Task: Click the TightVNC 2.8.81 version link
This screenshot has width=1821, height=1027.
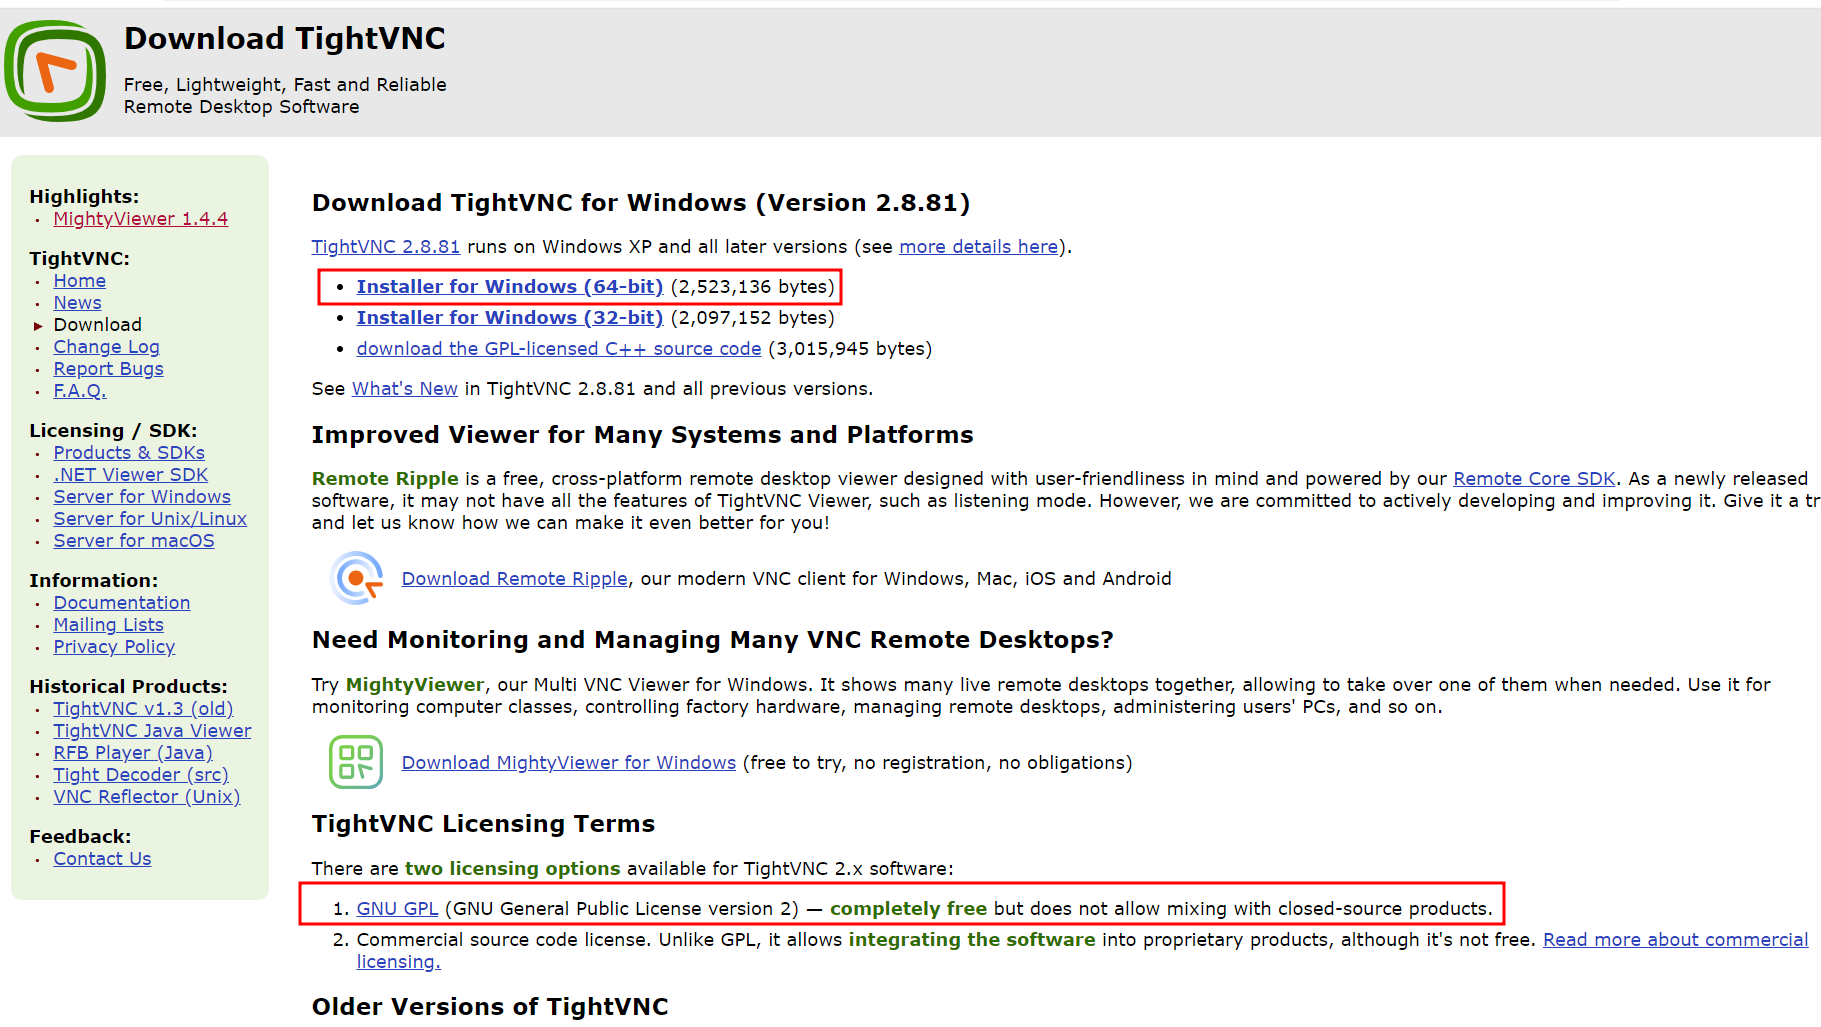Action: point(386,247)
